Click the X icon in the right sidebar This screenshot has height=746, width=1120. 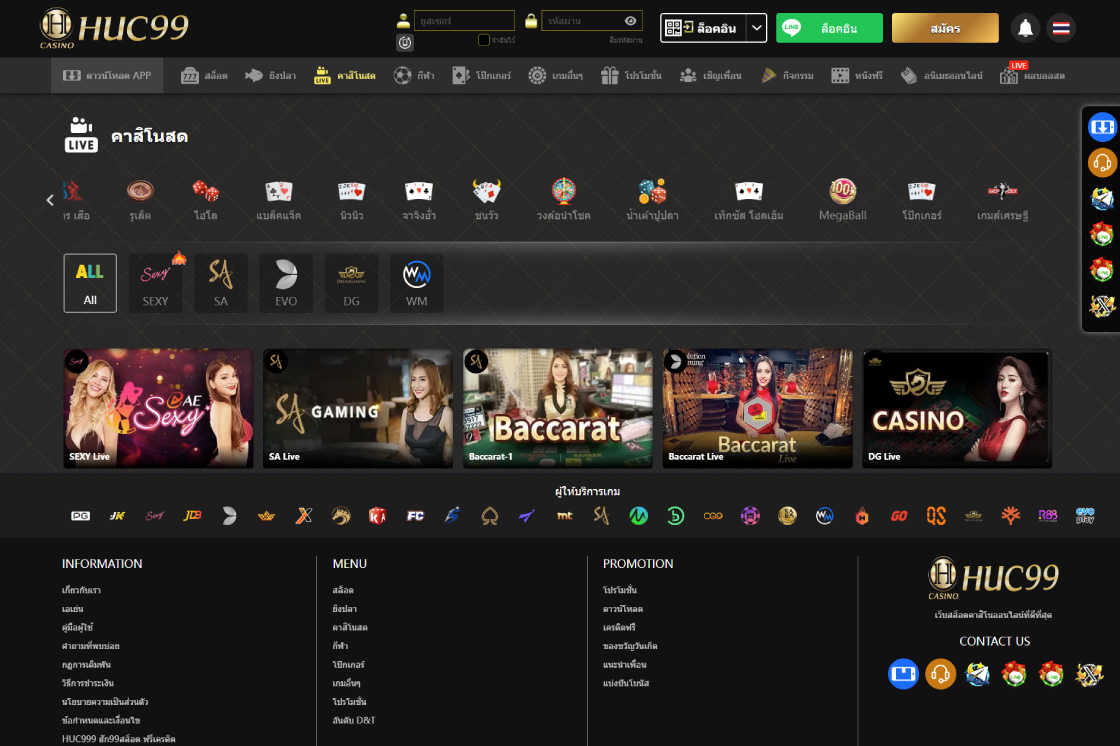(x=1102, y=306)
